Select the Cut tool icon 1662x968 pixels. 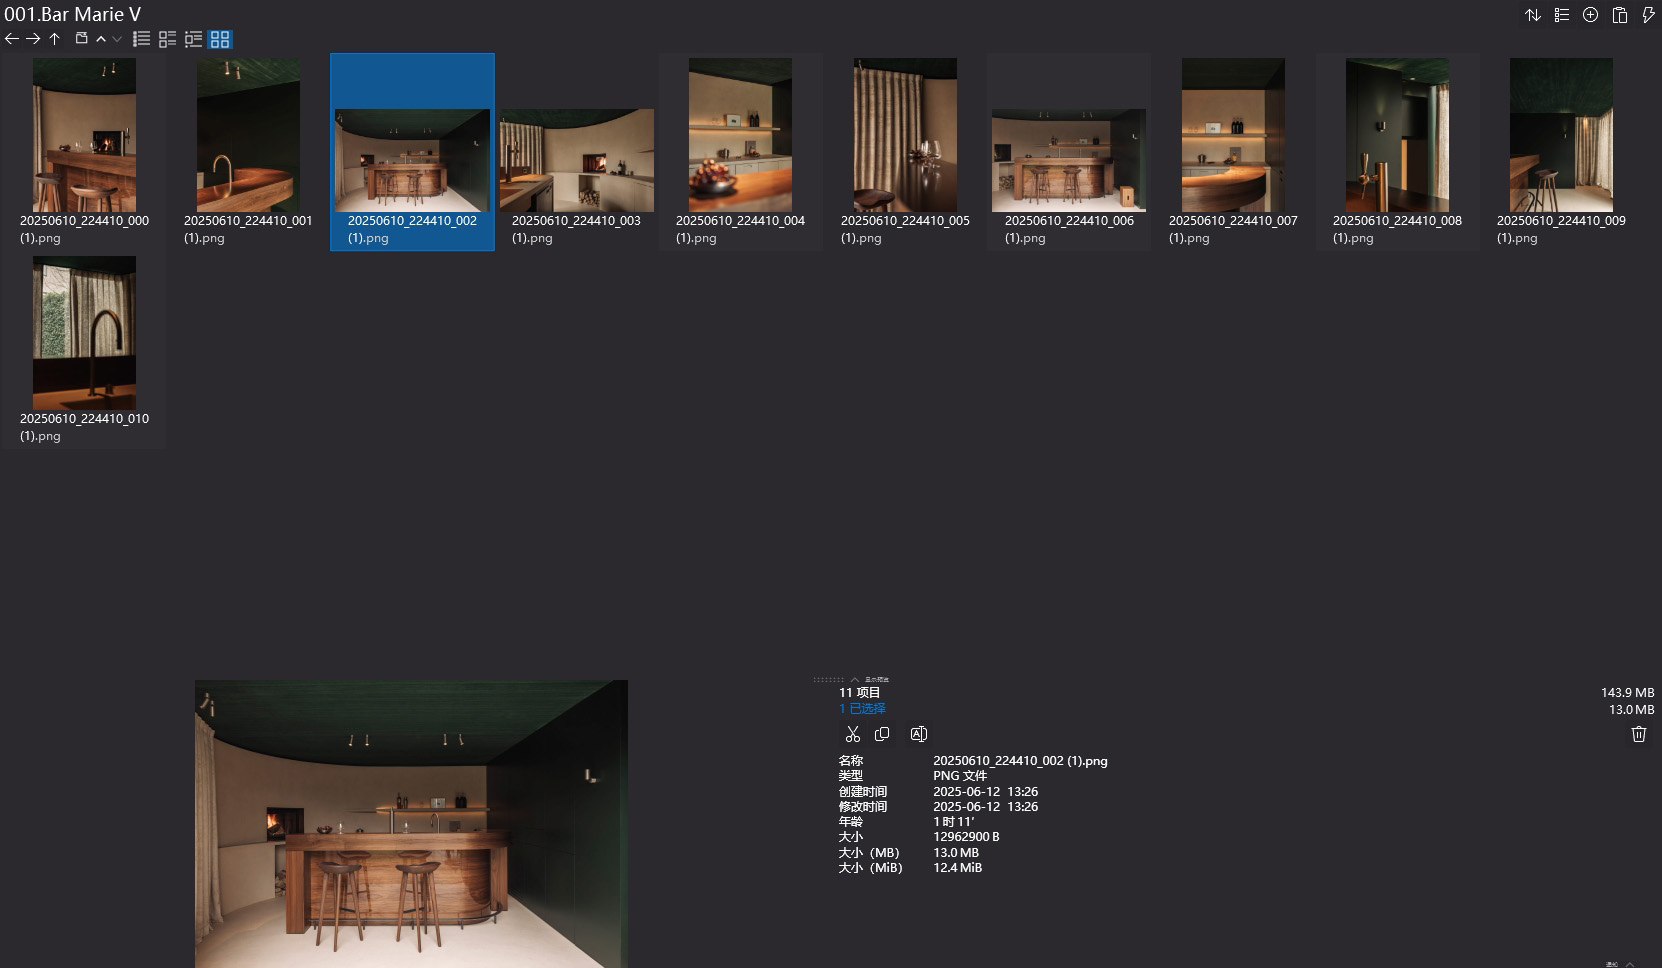point(853,733)
